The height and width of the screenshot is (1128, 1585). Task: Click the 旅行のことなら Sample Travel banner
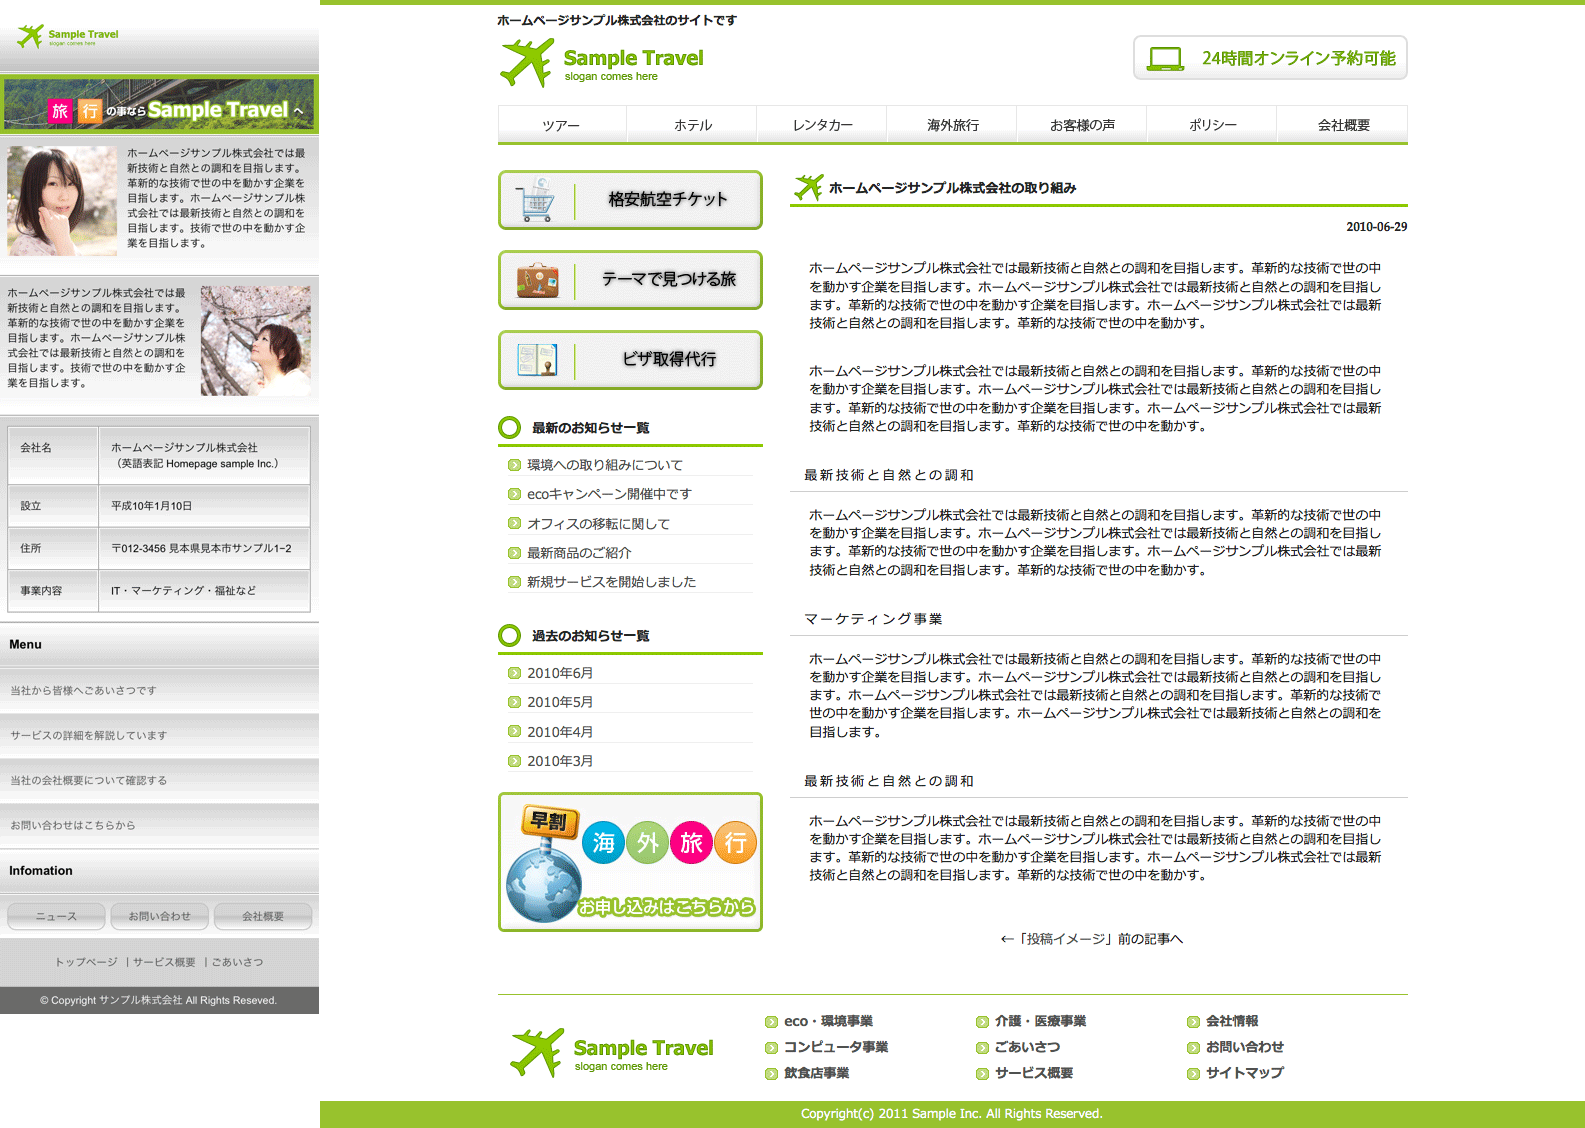160,105
